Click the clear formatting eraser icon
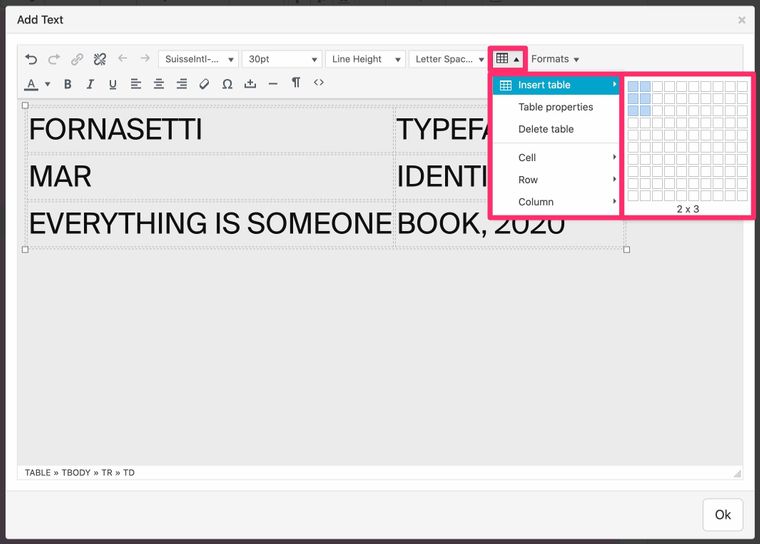 coord(204,84)
